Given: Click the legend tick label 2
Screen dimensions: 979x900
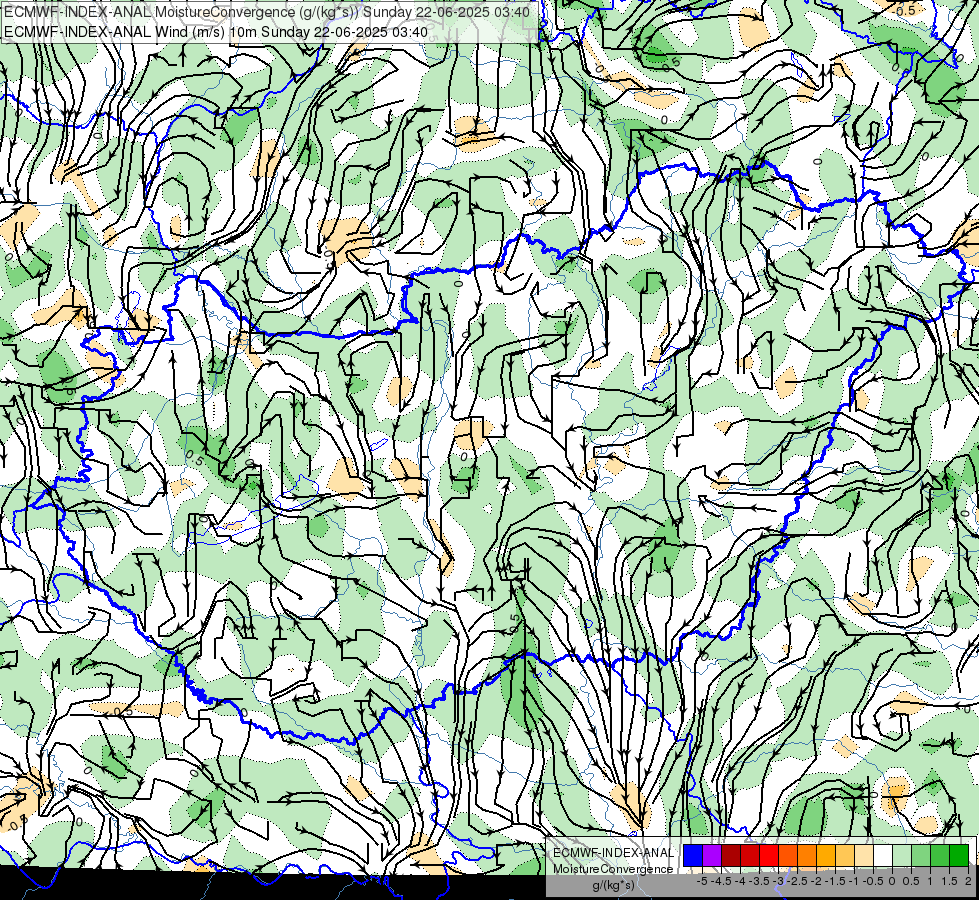Looking at the screenshot, I should pyautogui.click(x=968, y=881).
